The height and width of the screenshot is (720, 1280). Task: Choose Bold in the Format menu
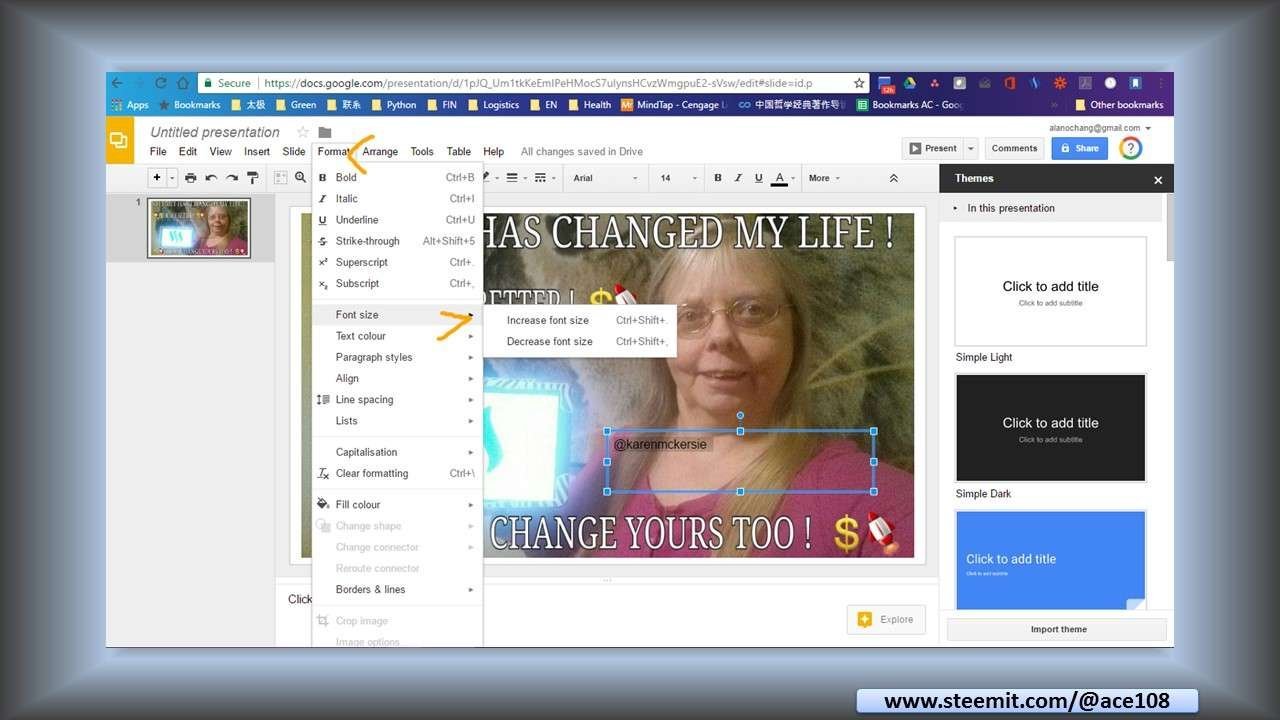(x=397, y=177)
